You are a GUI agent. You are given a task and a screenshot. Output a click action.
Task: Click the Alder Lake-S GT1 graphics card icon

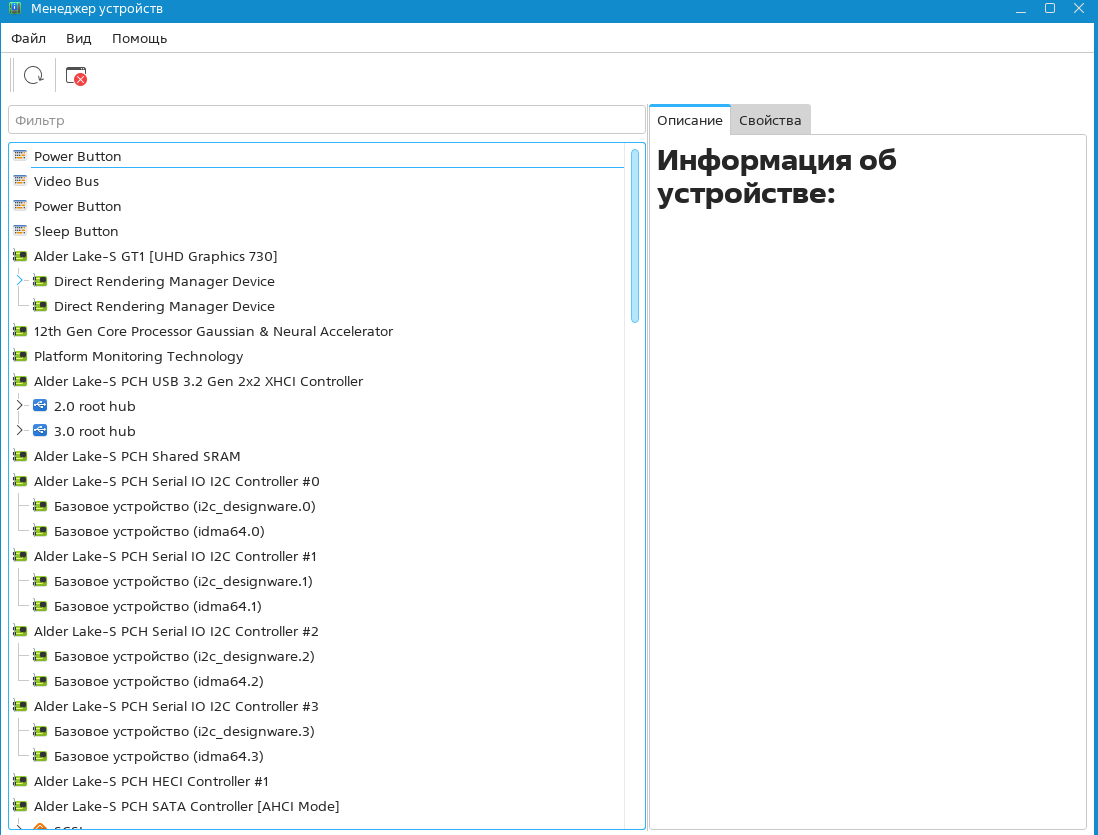click(x=20, y=256)
